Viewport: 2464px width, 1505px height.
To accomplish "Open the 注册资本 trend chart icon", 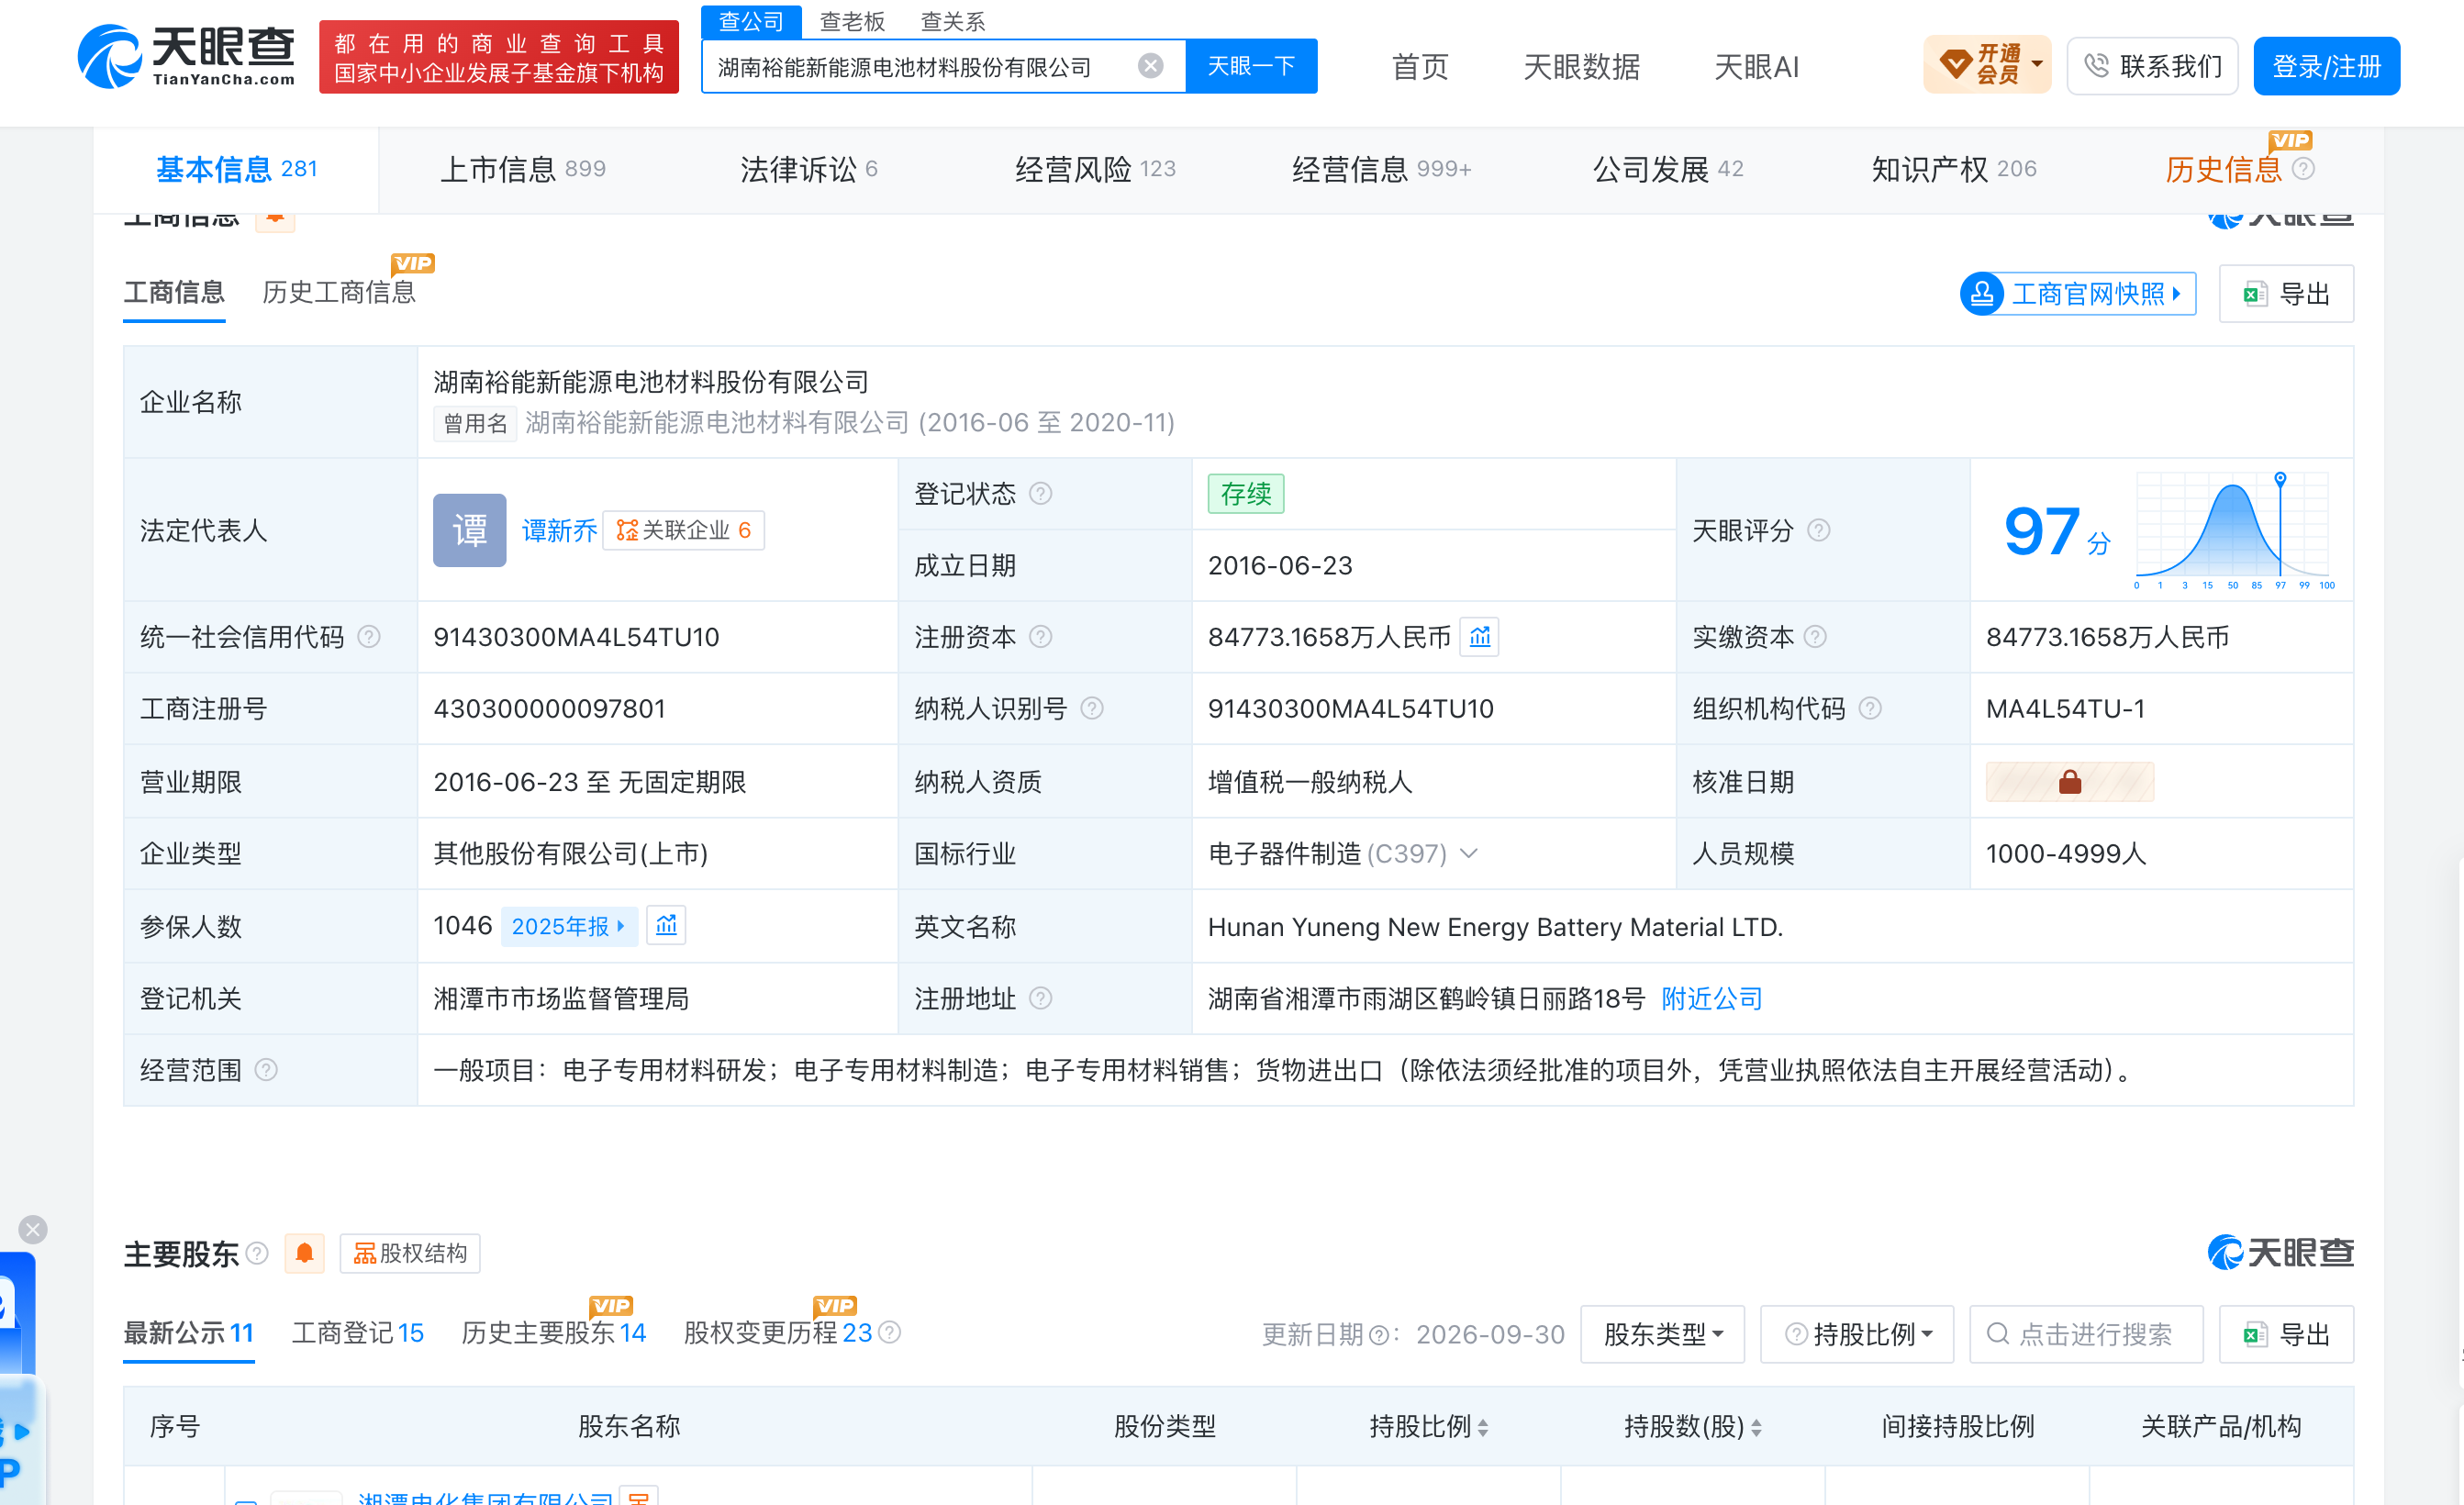I will 1480,637.
